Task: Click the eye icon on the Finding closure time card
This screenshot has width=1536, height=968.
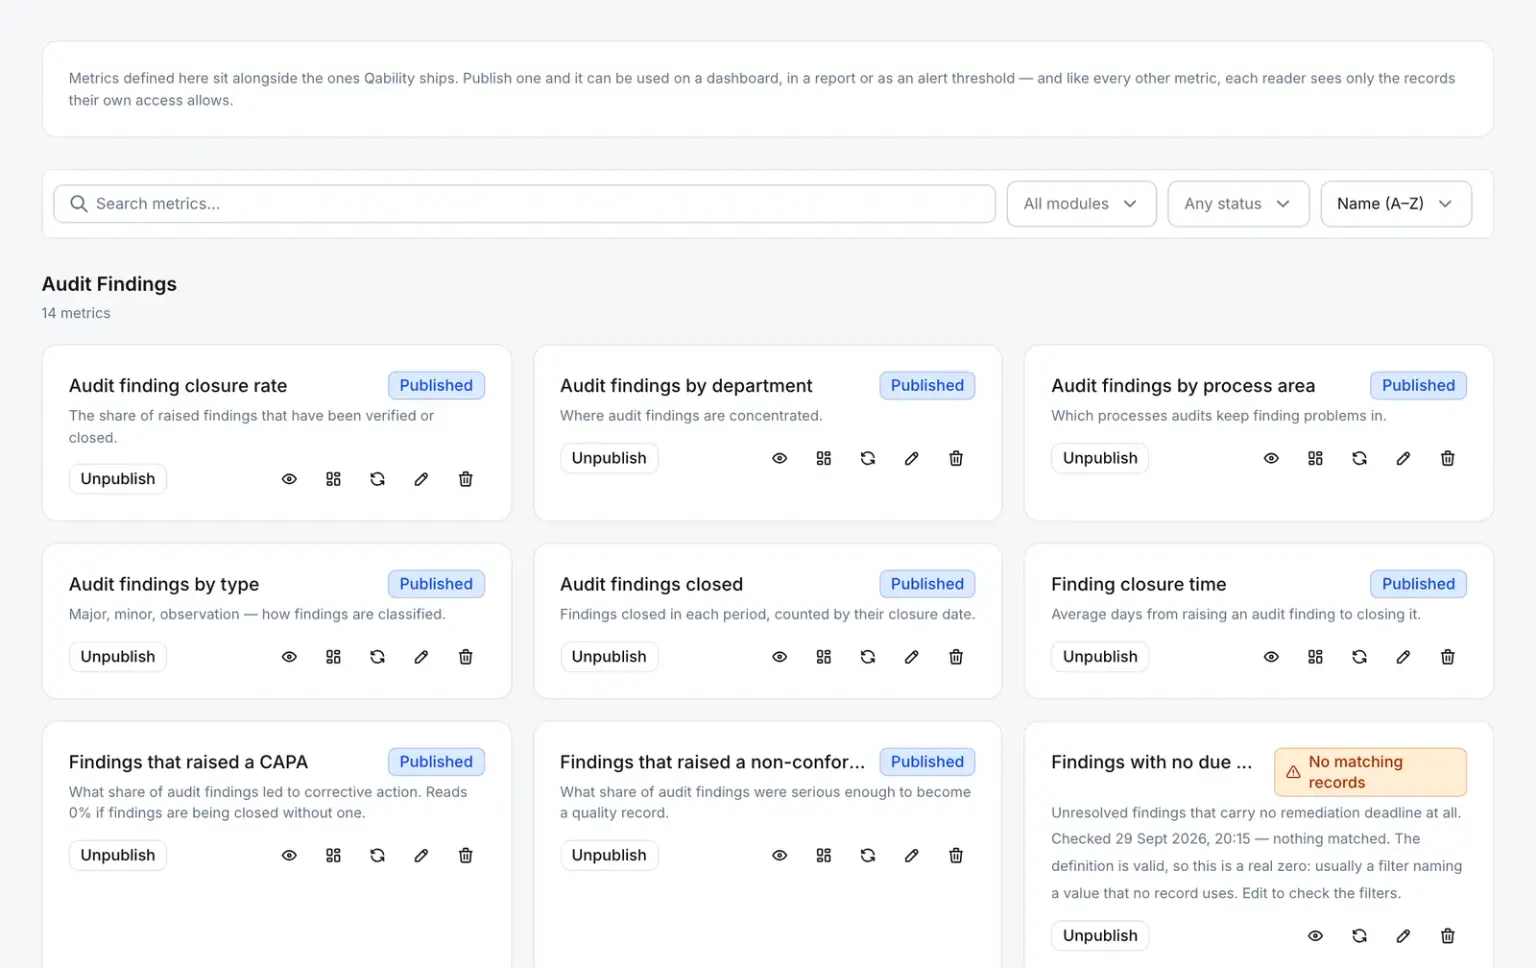Action: [1271, 657]
